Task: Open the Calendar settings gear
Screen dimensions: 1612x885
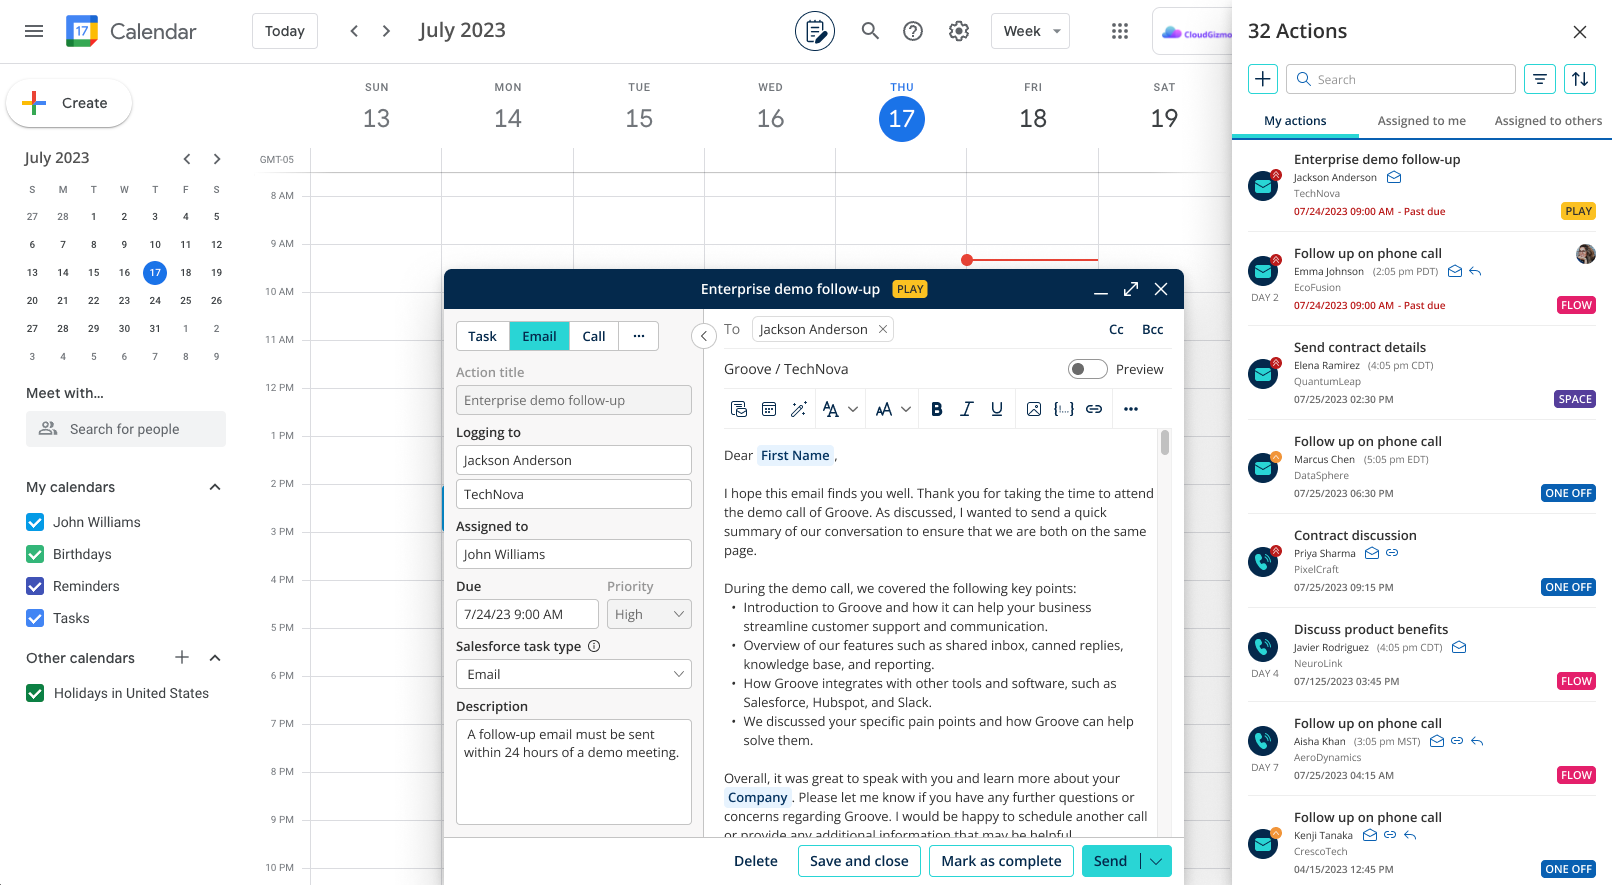Action: (959, 31)
